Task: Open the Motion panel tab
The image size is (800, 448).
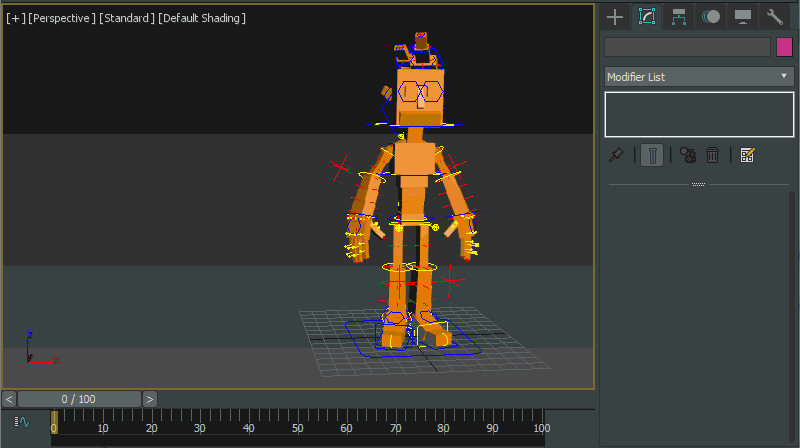Action: [711, 16]
